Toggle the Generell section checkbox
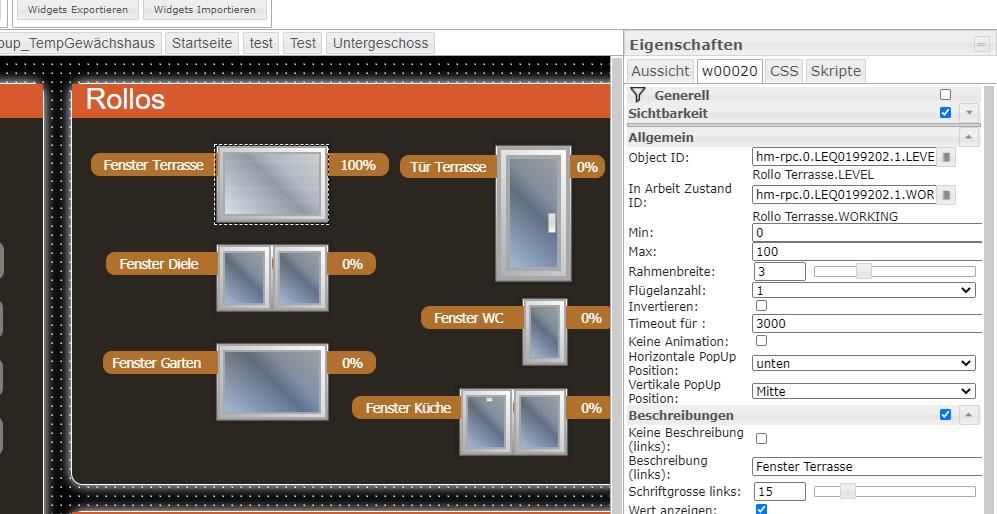The width and height of the screenshot is (997, 514). point(945,95)
